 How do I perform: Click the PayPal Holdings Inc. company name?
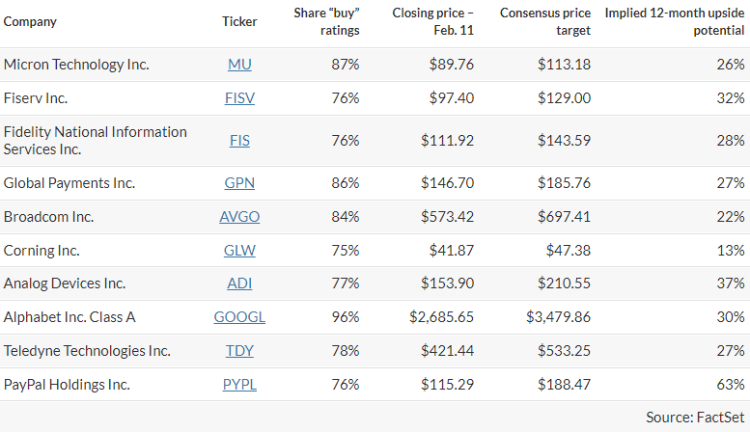point(67,384)
